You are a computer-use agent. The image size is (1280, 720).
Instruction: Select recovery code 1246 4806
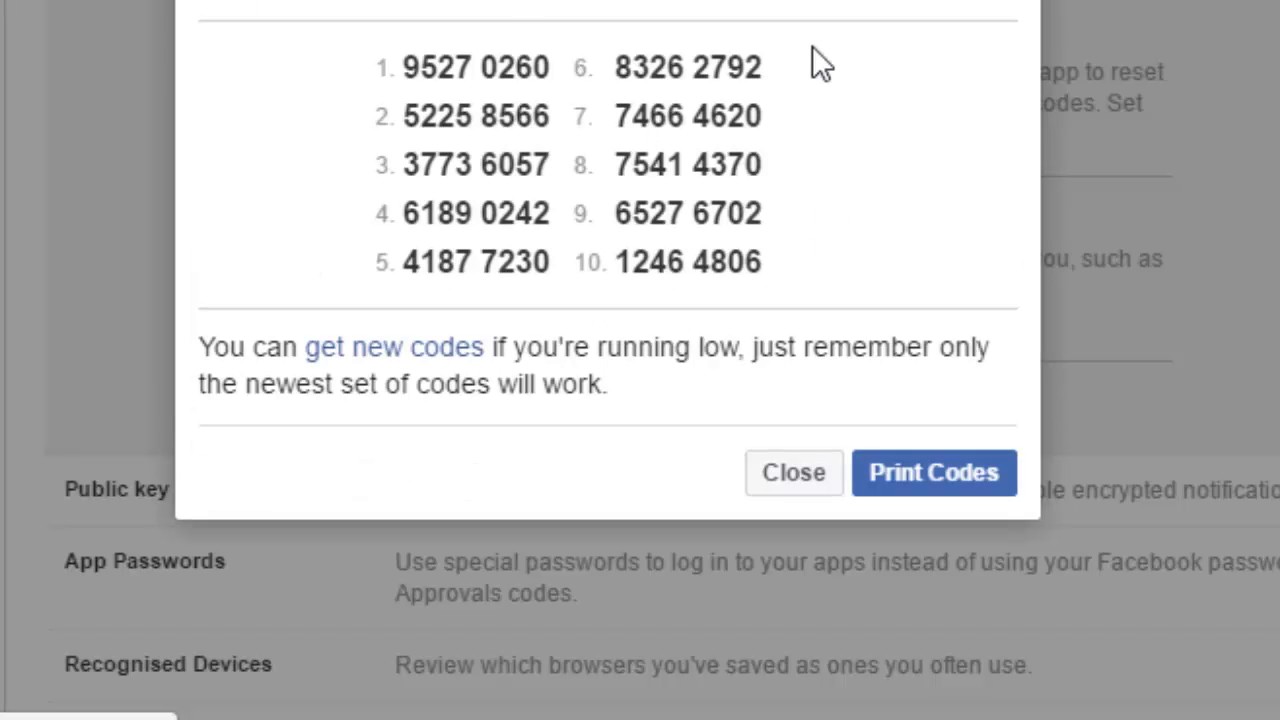coord(688,262)
